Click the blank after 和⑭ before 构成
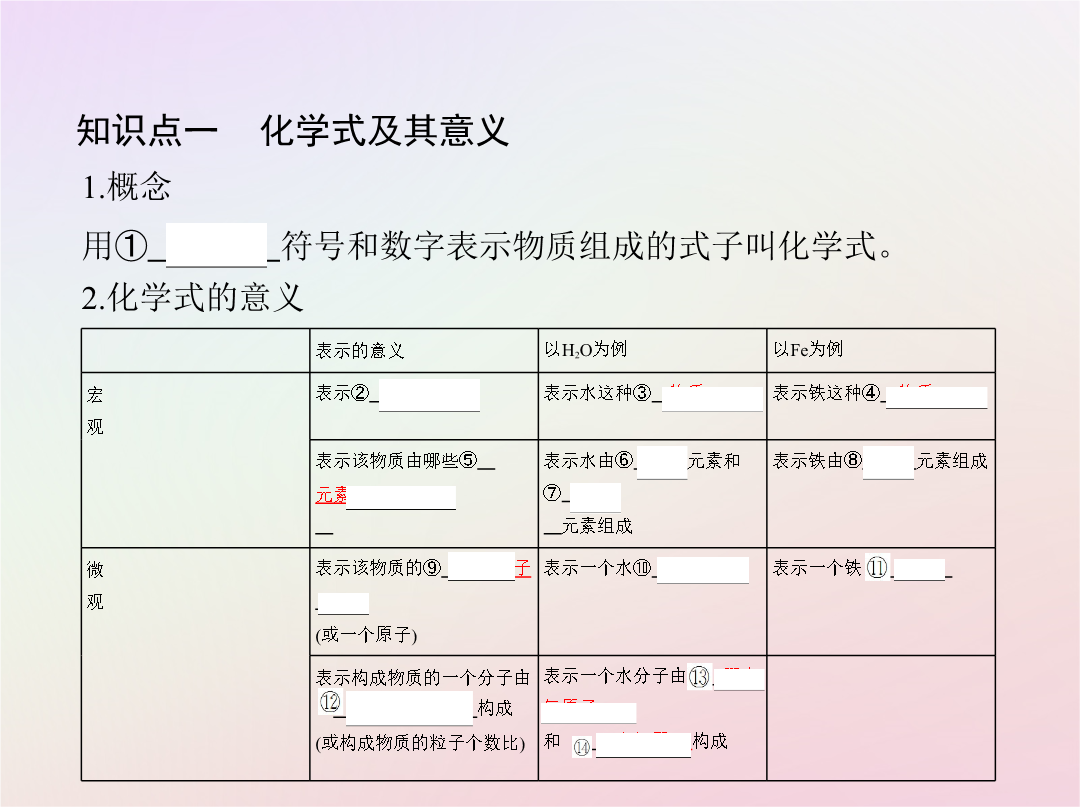 [x=643, y=746]
